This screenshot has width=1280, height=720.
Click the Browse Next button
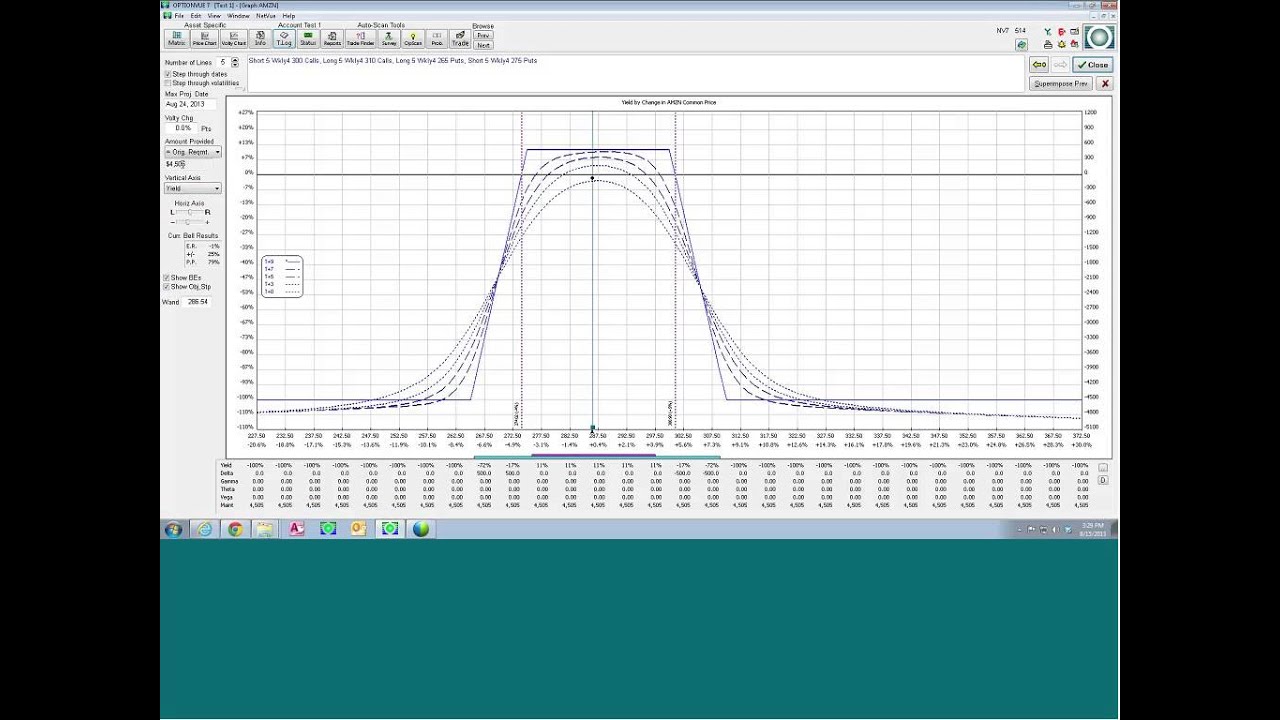pos(483,45)
